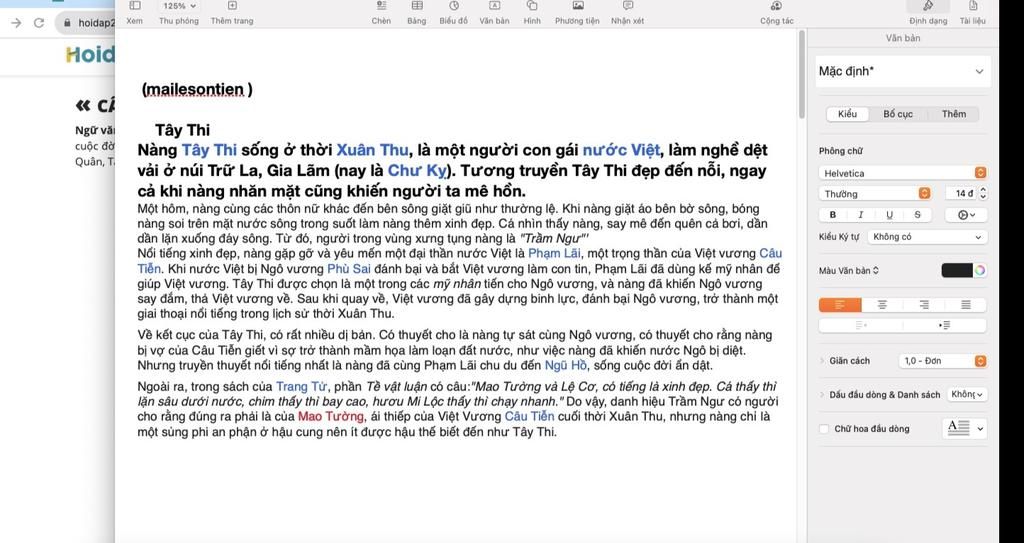Screen dimensions: 1024x543
Task: Switch to the Bố cục tab
Action: point(898,114)
